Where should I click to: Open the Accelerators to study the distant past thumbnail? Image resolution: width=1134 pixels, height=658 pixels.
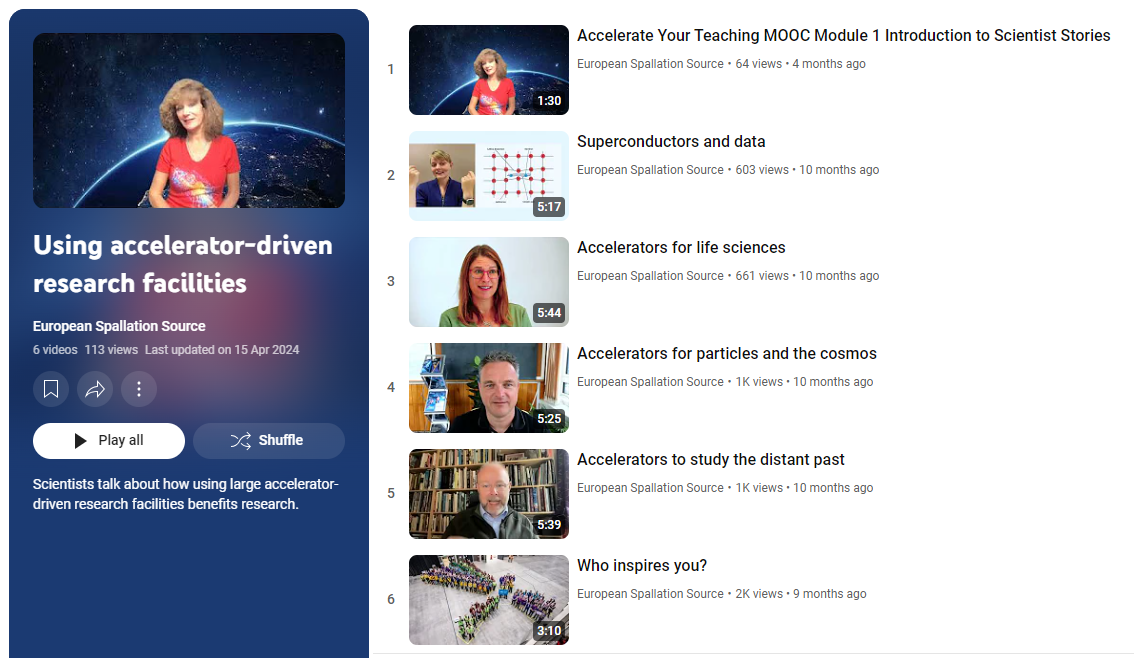489,494
